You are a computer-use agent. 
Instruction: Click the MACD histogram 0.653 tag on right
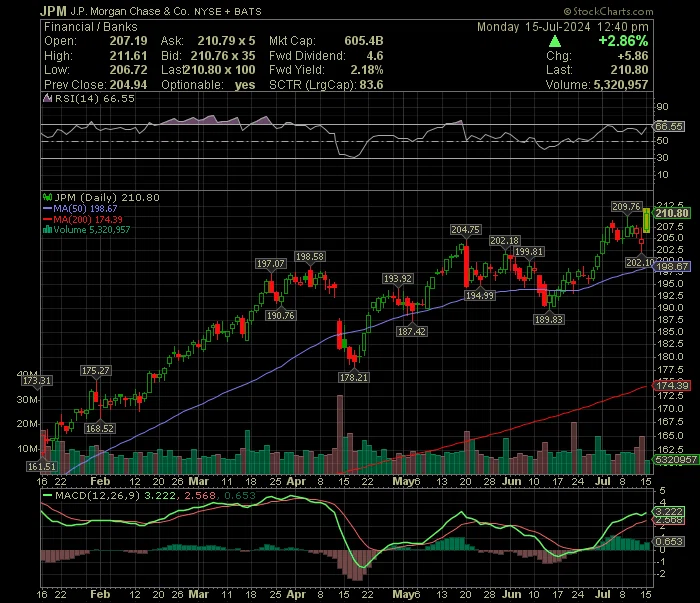tap(668, 541)
